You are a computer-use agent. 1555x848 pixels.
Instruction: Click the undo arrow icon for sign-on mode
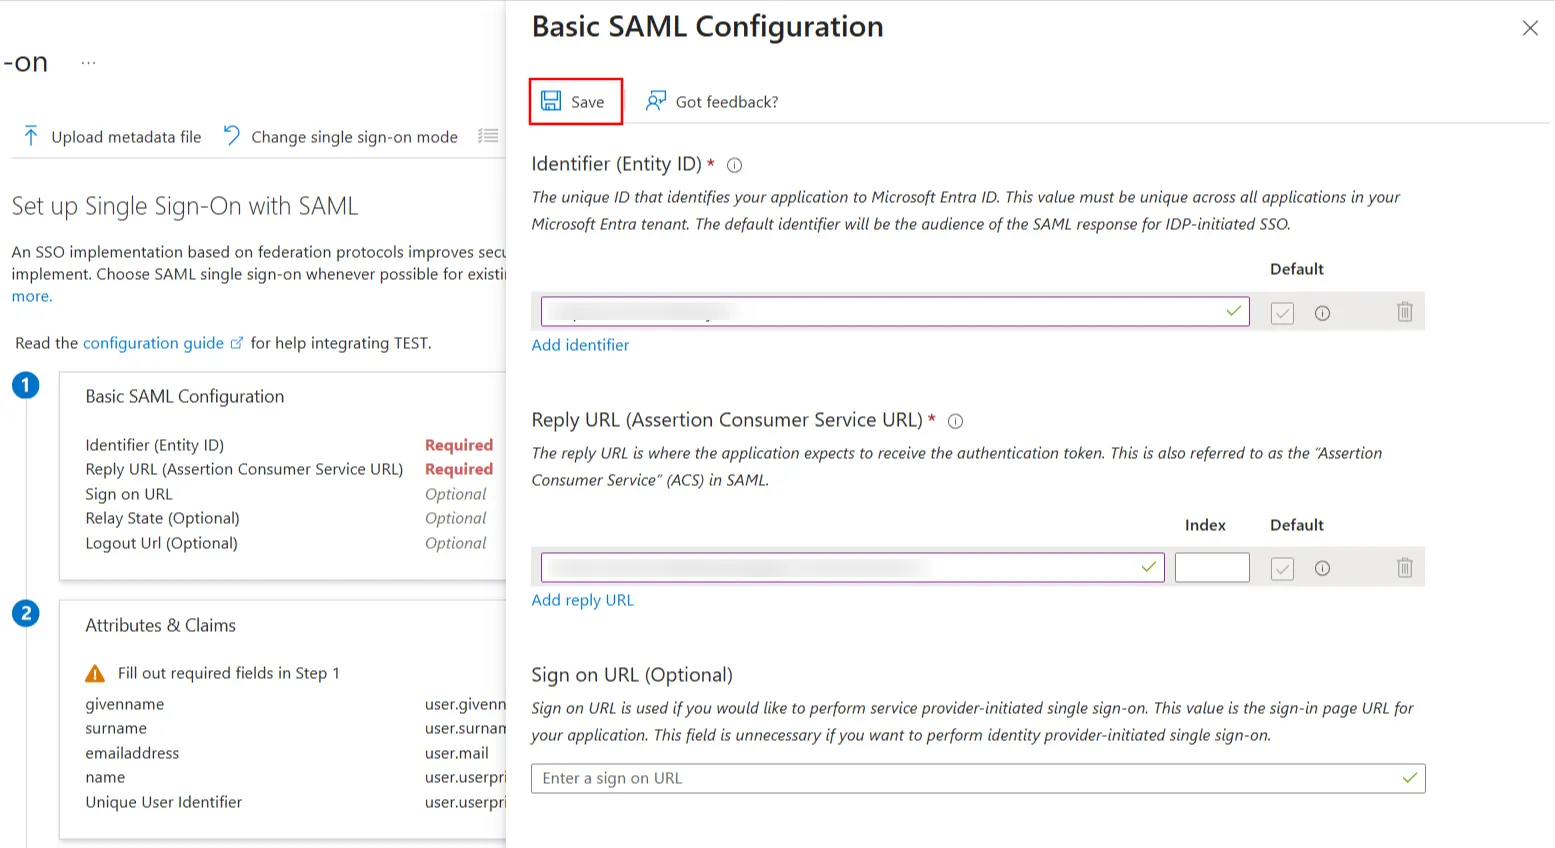click(x=231, y=135)
